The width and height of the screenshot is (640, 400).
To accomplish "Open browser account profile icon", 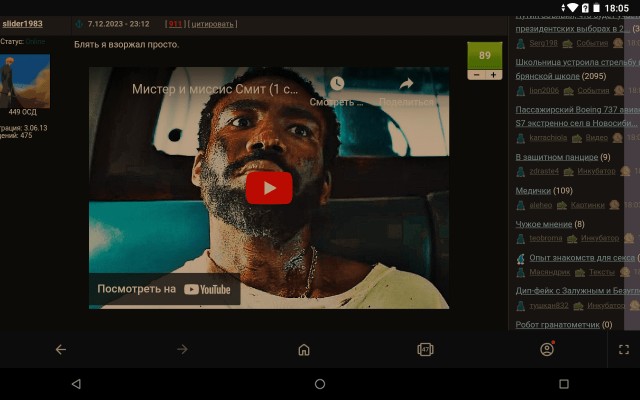I will coord(547,349).
